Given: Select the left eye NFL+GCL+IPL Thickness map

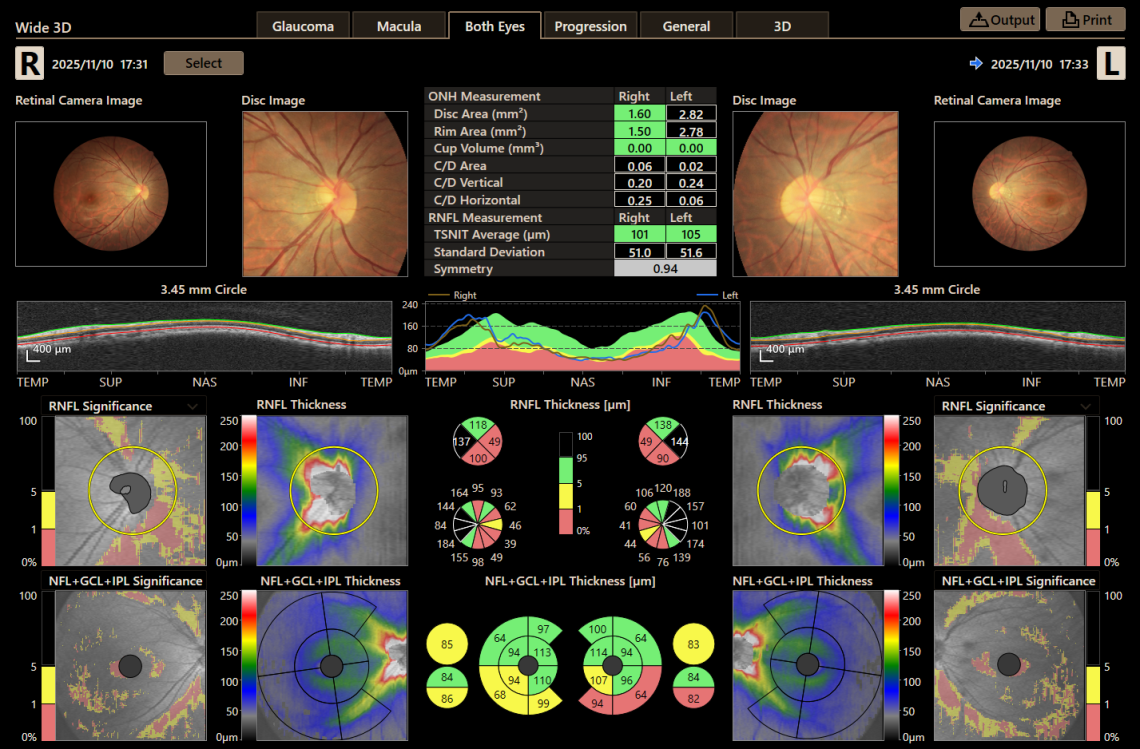Looking at the screenshot, I should pos(807,662).
